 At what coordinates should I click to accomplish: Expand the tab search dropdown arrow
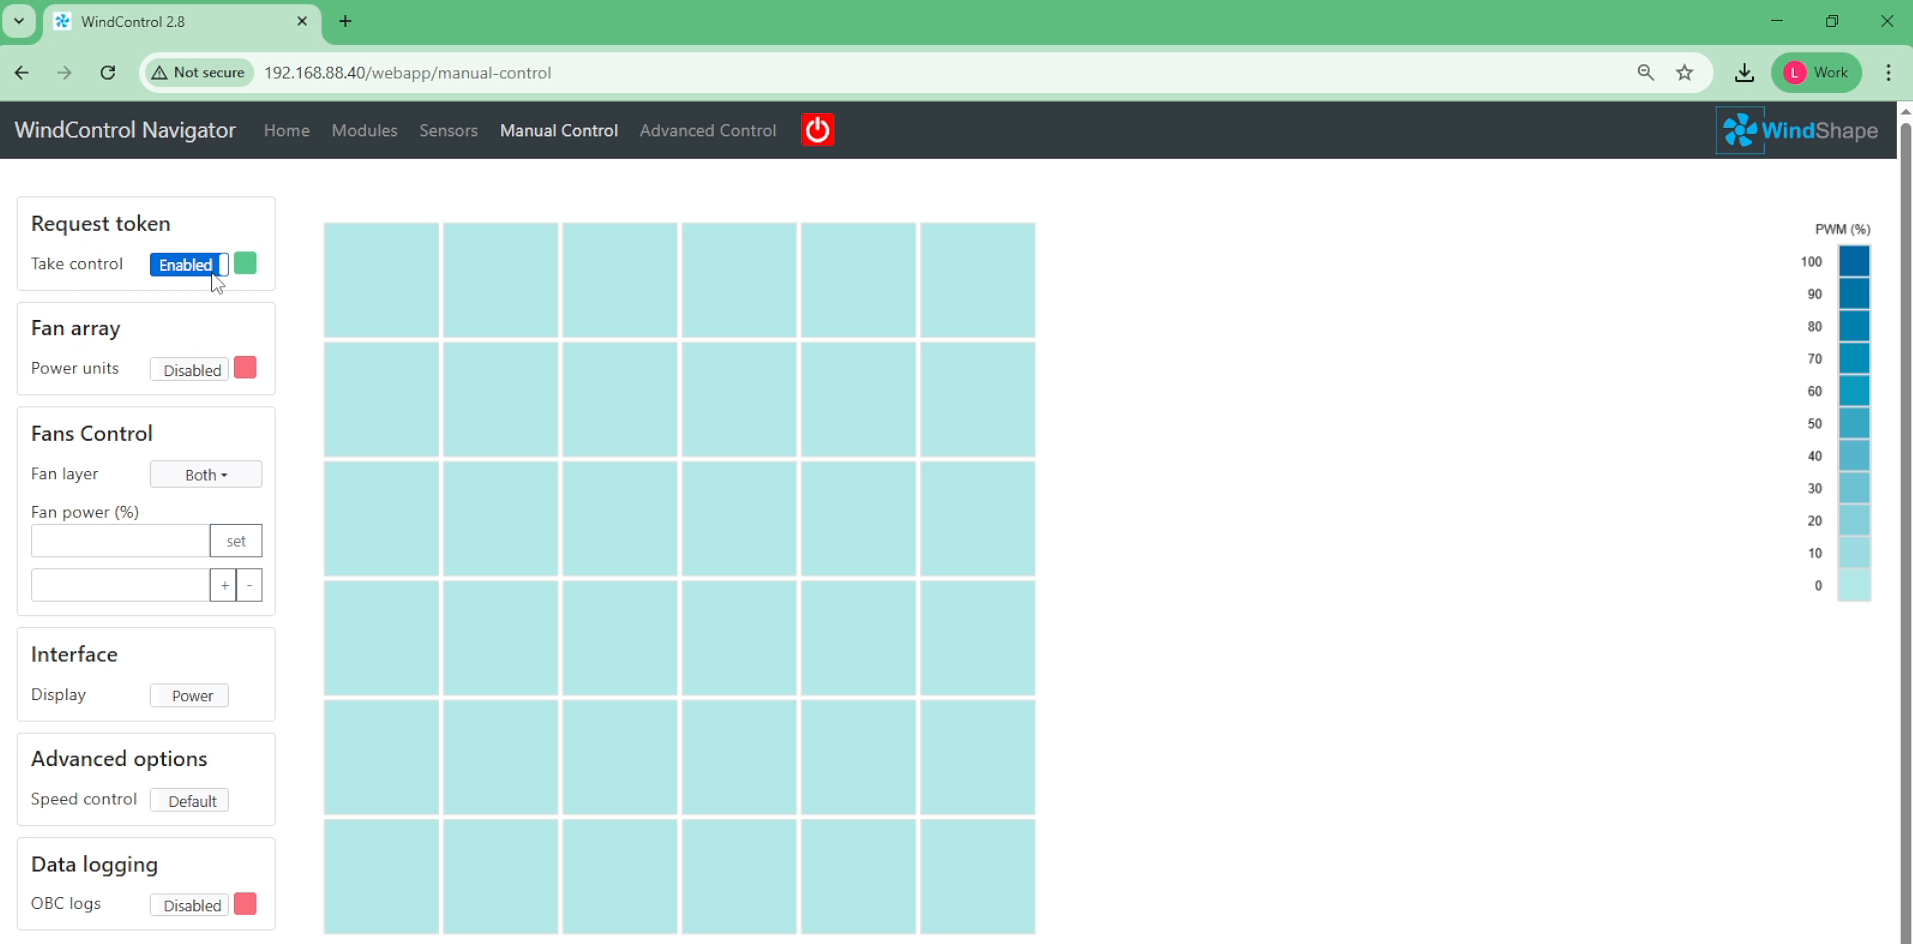(x=19, y=21)
